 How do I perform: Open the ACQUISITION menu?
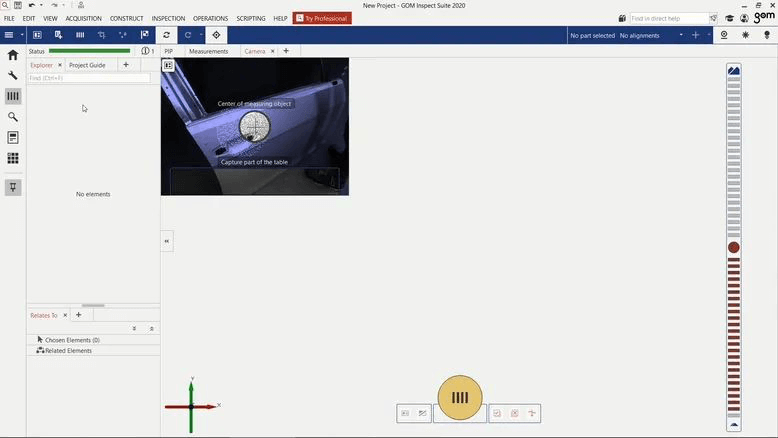coord(83,18)
